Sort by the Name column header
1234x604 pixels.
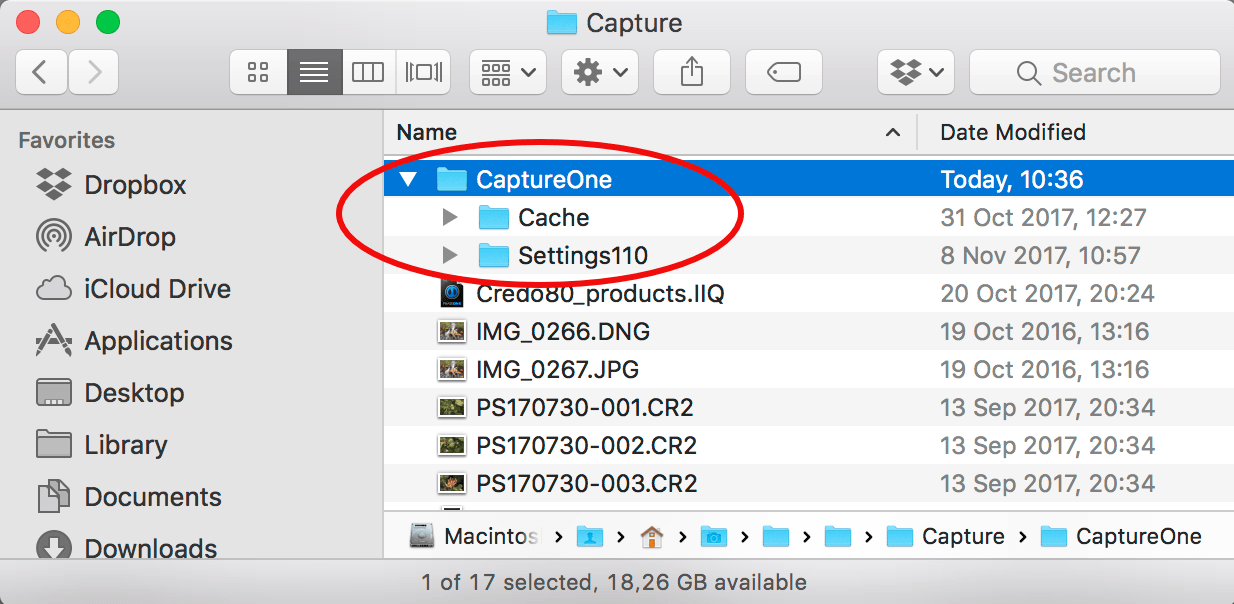tap(650, 132)
